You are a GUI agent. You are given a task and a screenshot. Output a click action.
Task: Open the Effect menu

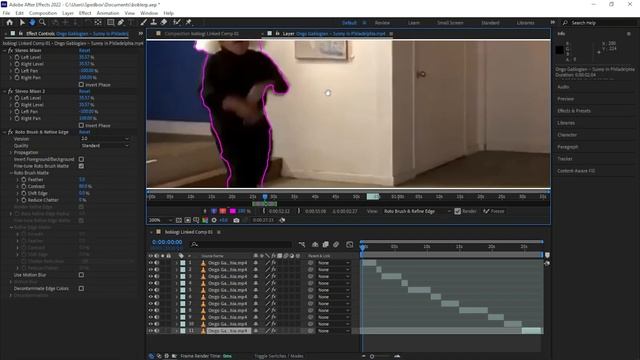(85, 13)
